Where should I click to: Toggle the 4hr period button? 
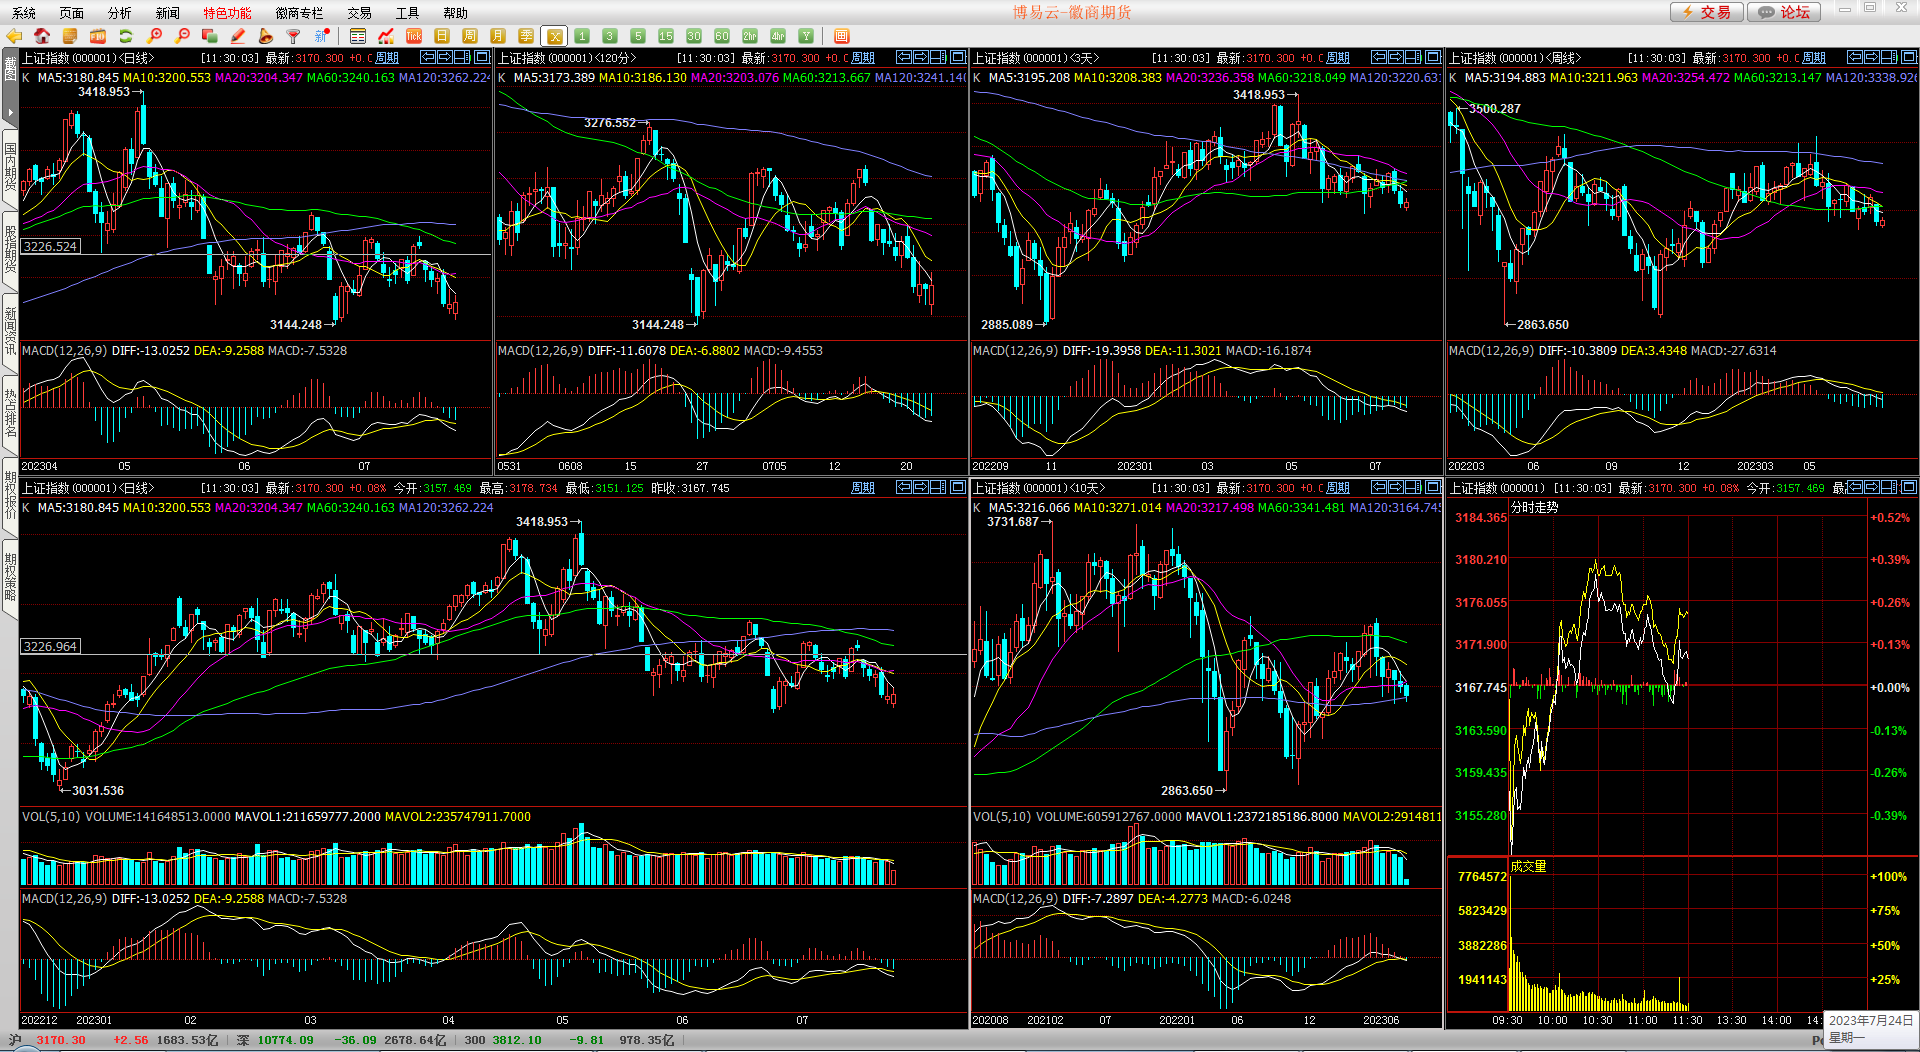click(778, 36)
